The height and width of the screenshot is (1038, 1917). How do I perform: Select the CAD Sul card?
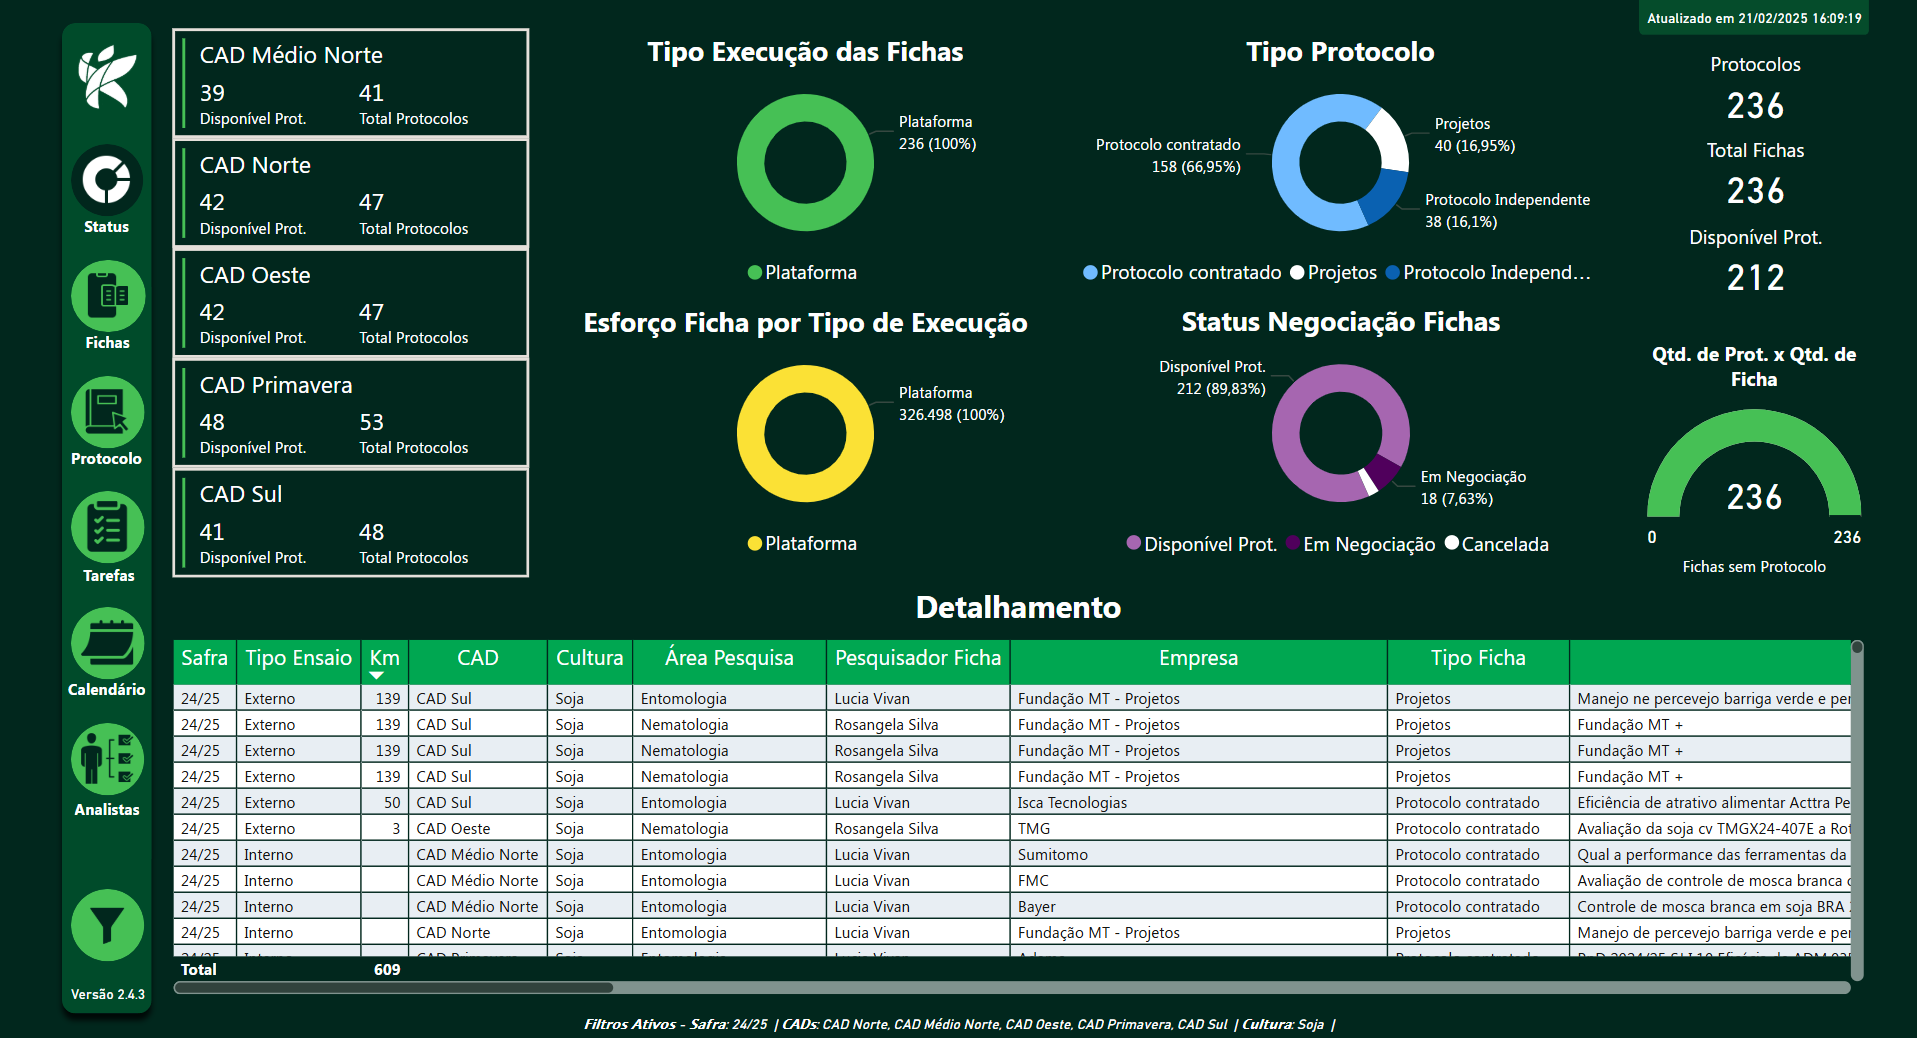(351, 522)
